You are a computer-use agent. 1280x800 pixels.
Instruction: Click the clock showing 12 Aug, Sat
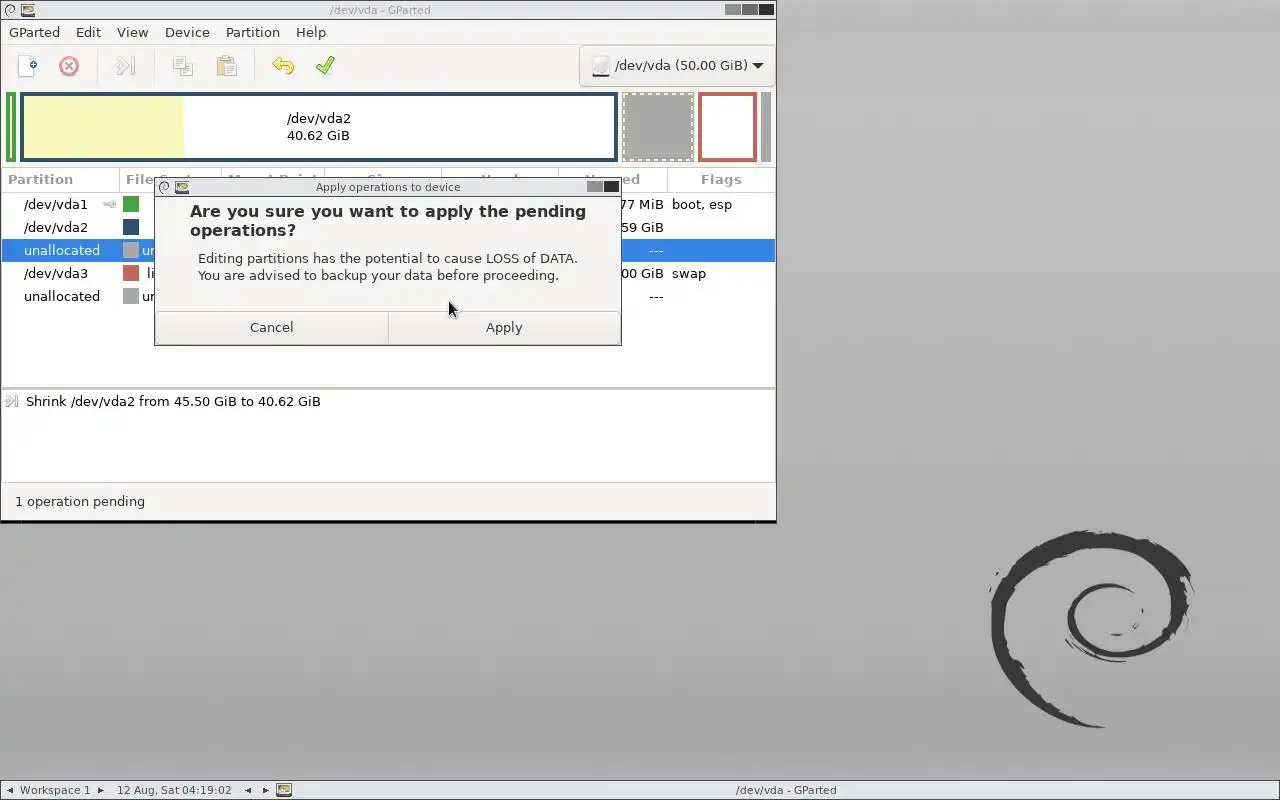(x=174, y=790)
